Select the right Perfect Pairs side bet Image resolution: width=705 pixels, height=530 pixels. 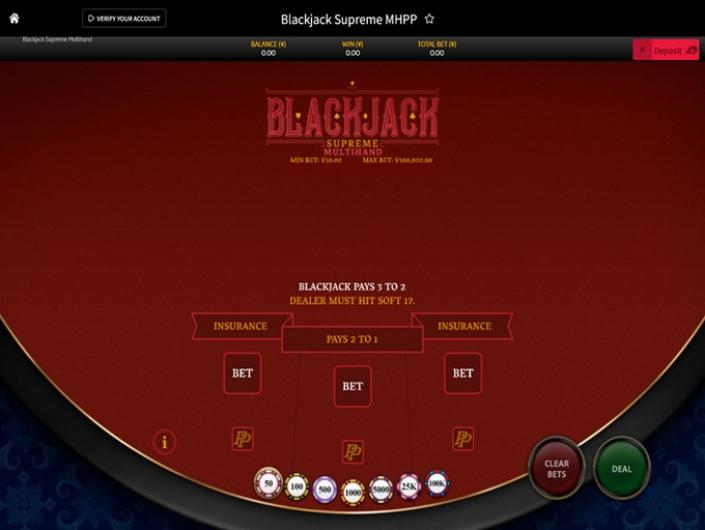point(463,439)
